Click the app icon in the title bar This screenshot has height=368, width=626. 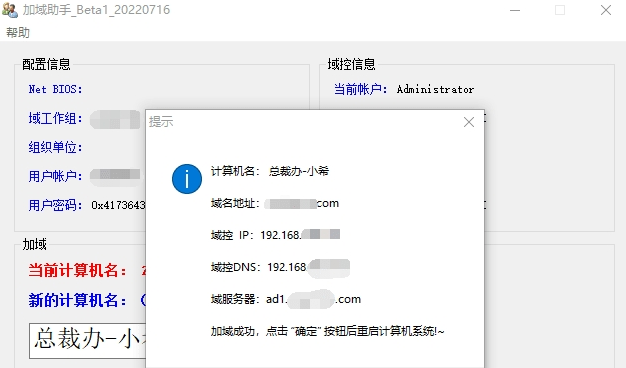[10, 10]
